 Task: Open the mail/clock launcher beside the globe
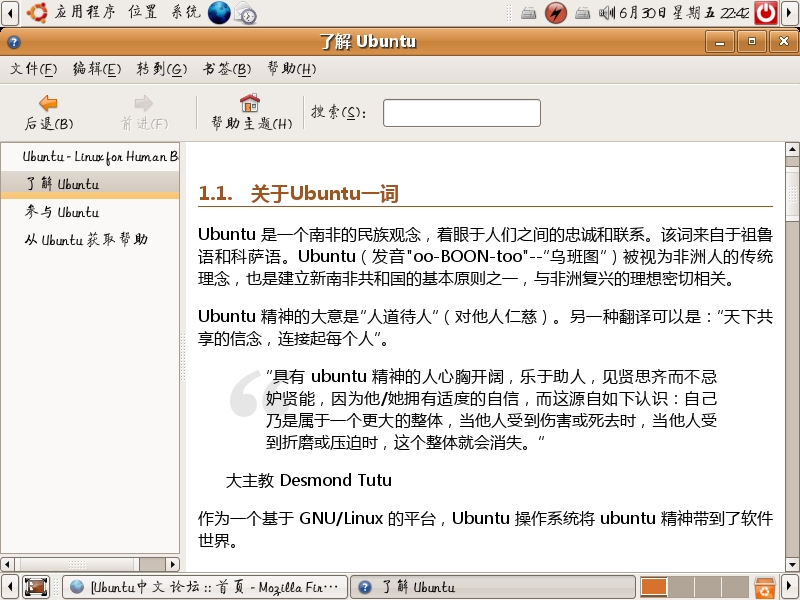[x=245, y=13]
